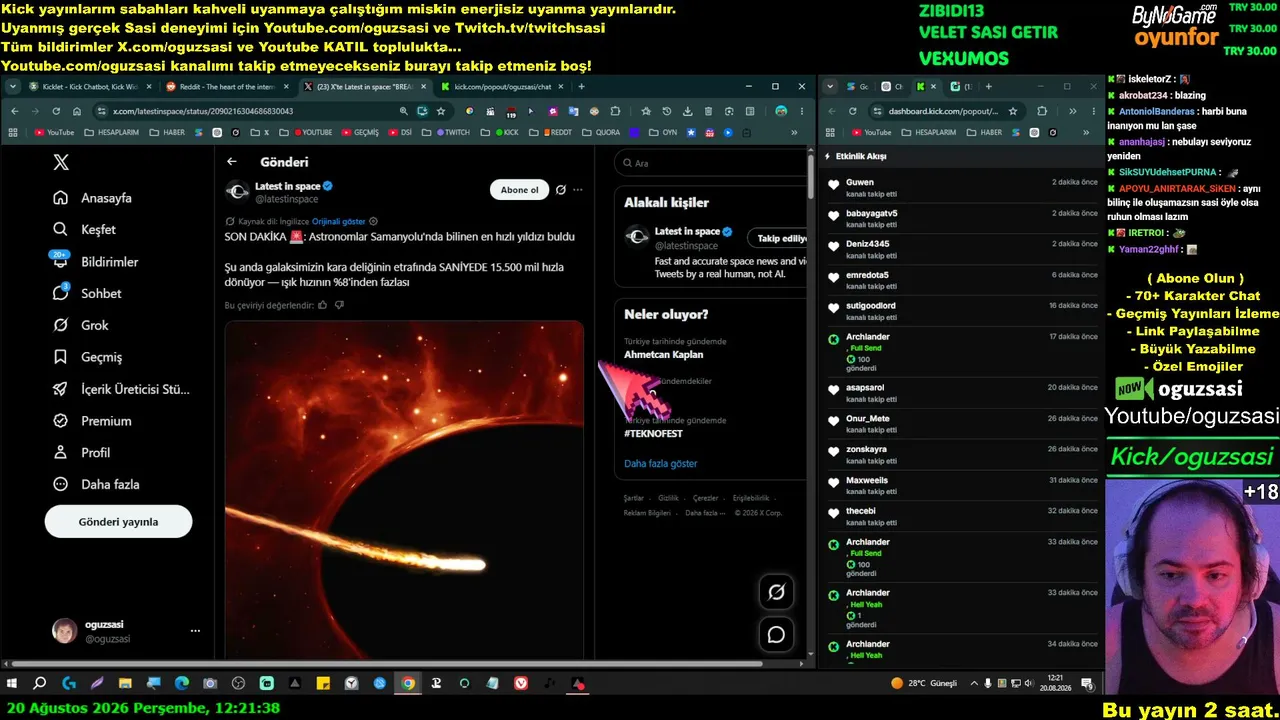Open apps grid in dashboard bookmarks bar
Image resolution: width=1280 pixels, height=720 pixels.
point(831,132)
